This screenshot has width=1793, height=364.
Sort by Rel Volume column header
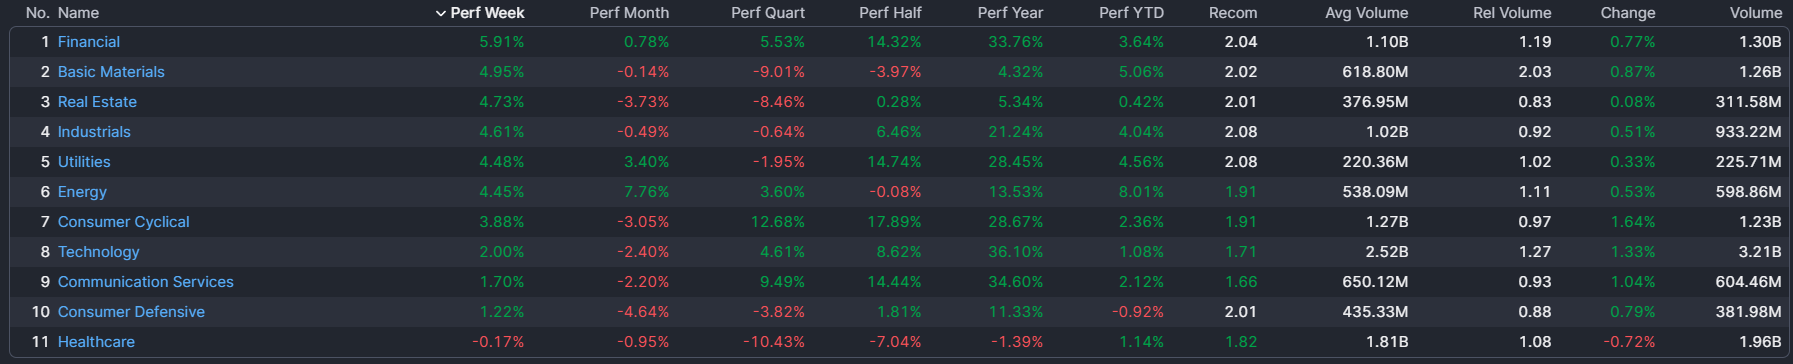(x=1512, y=13)
